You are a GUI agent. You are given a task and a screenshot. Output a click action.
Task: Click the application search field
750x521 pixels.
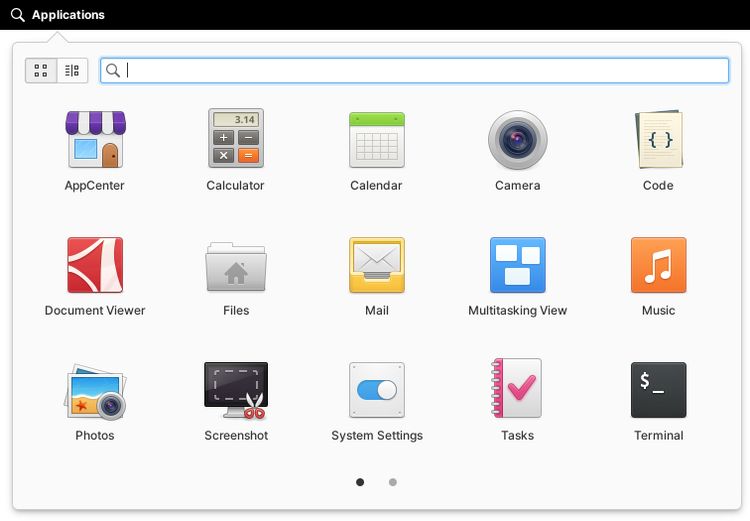point(414,71)
